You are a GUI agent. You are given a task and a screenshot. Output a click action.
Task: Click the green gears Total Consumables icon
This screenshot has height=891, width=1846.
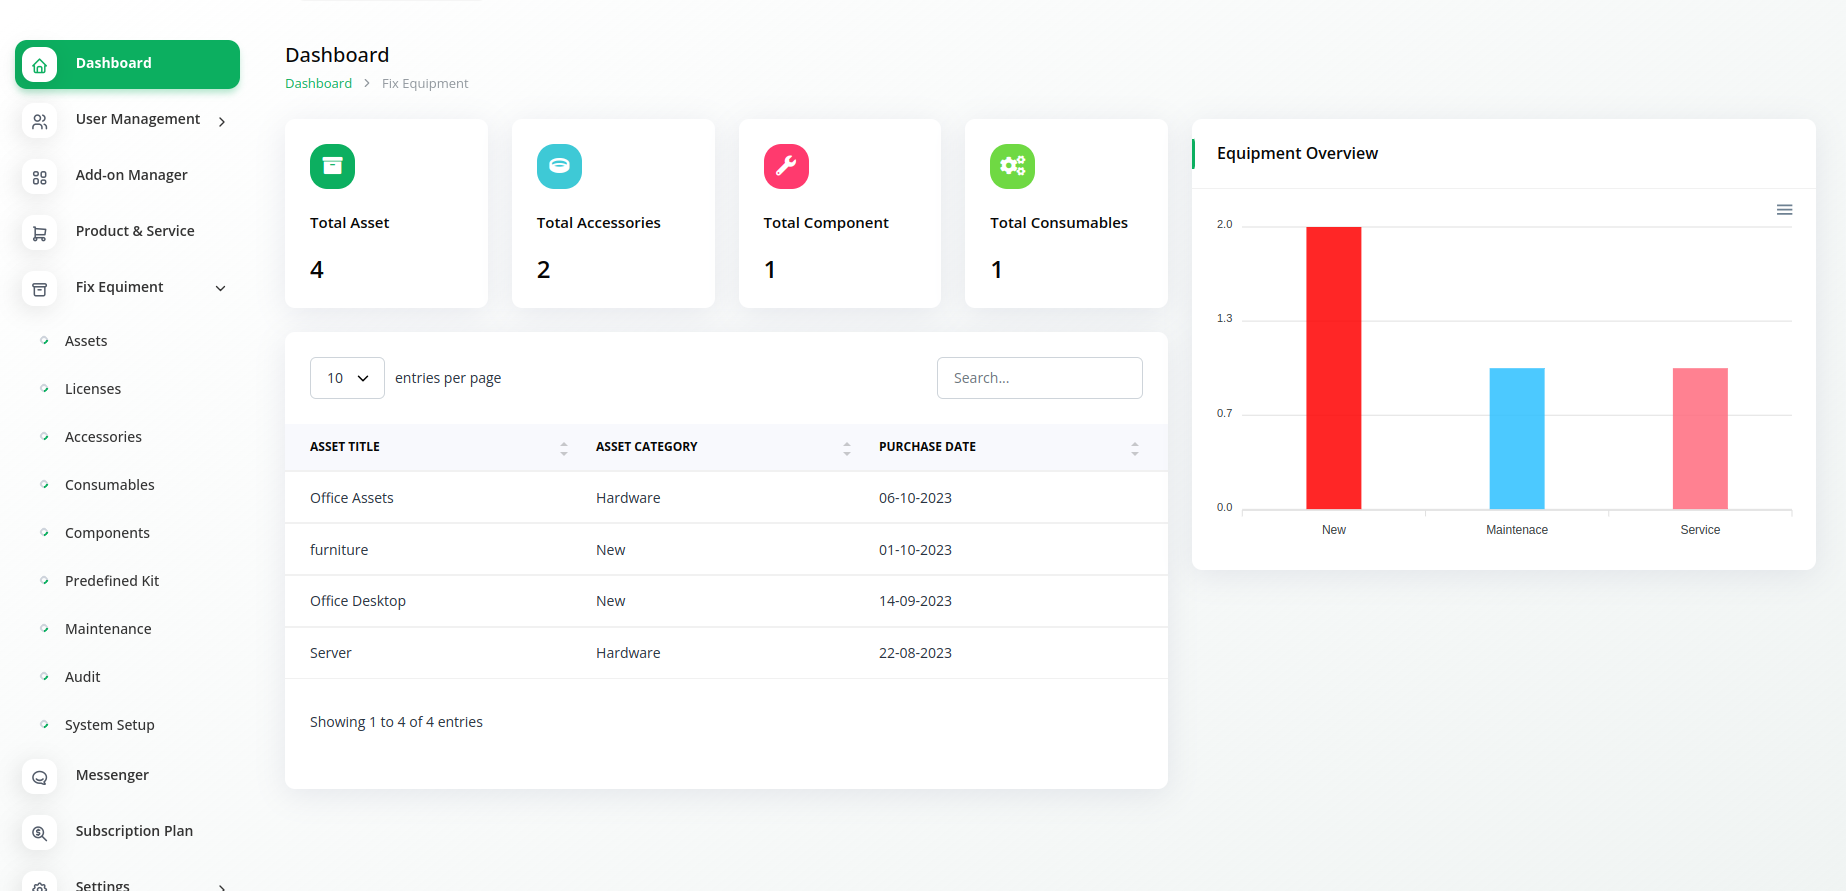1012,166
